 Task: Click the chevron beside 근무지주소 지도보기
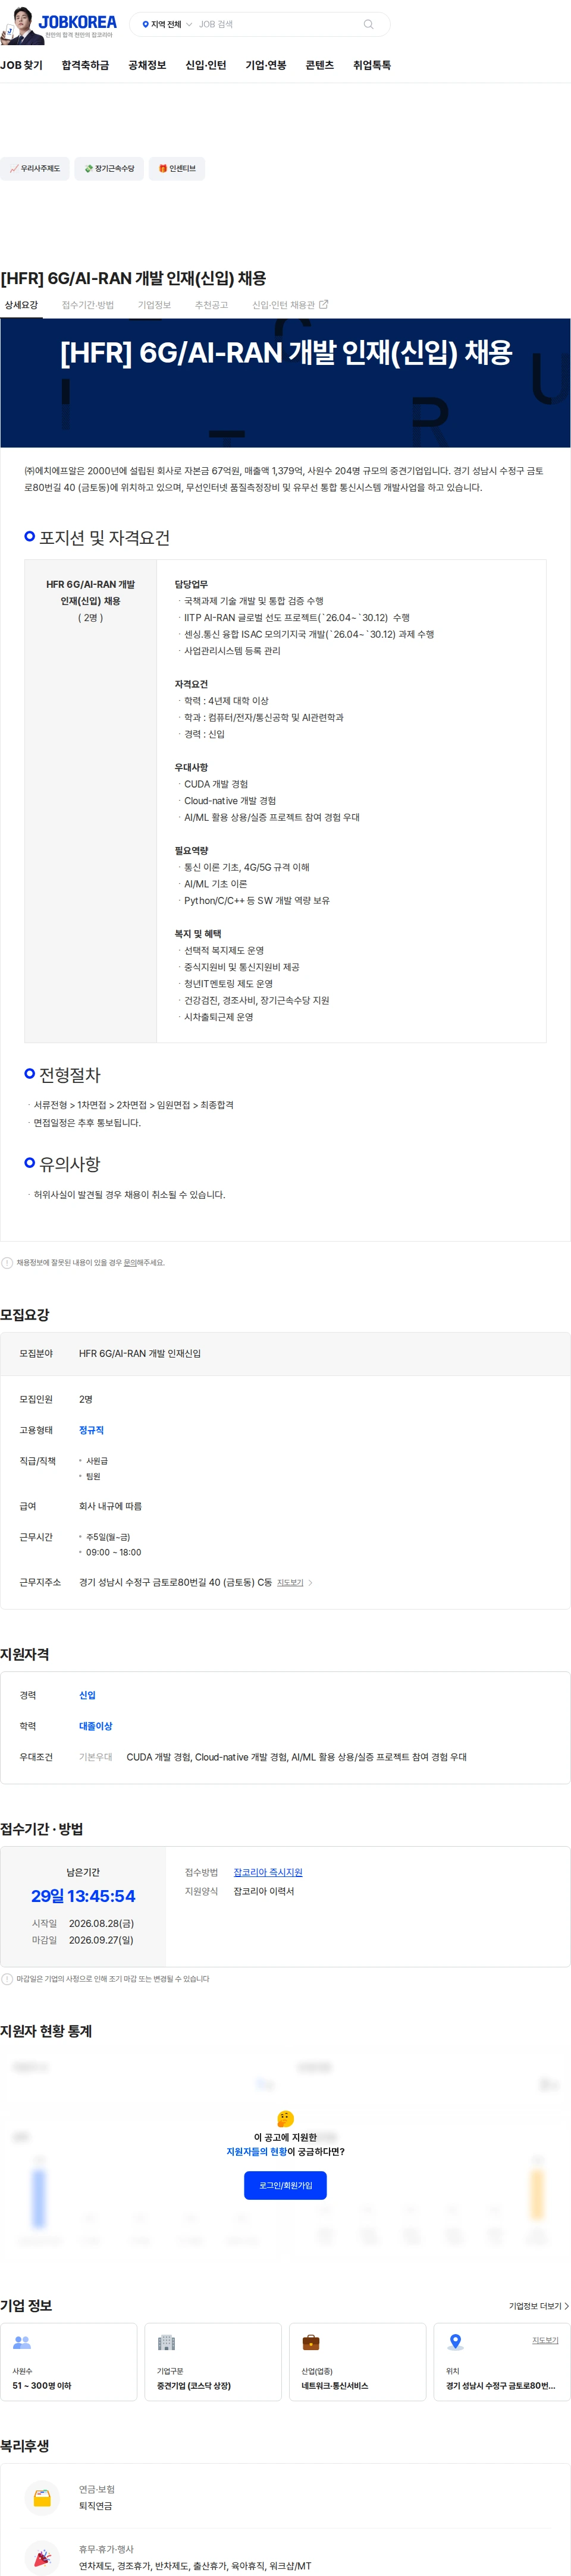(x=310, y=1583)
